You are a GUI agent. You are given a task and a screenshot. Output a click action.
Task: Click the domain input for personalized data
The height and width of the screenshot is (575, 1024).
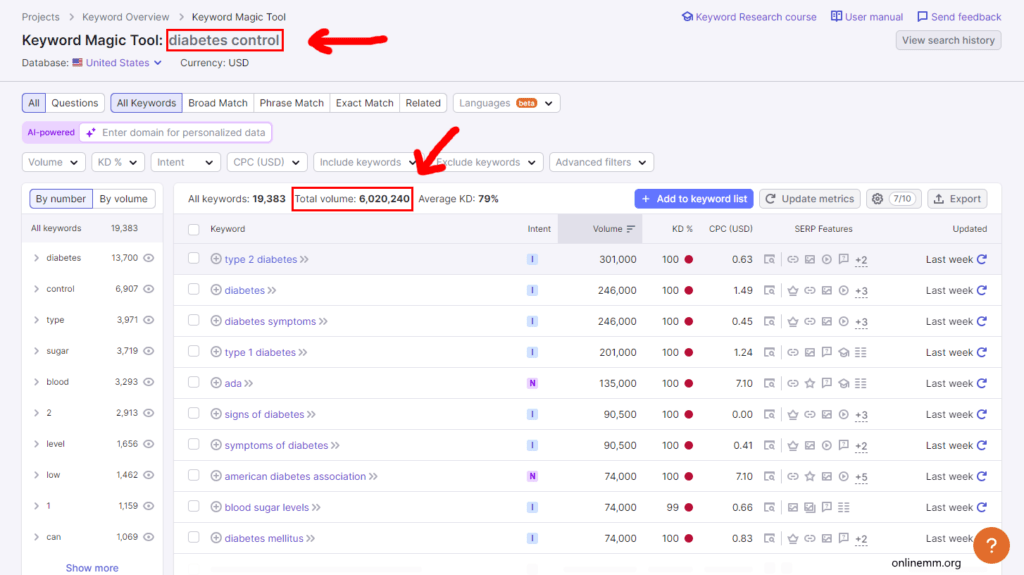(184, 132)
